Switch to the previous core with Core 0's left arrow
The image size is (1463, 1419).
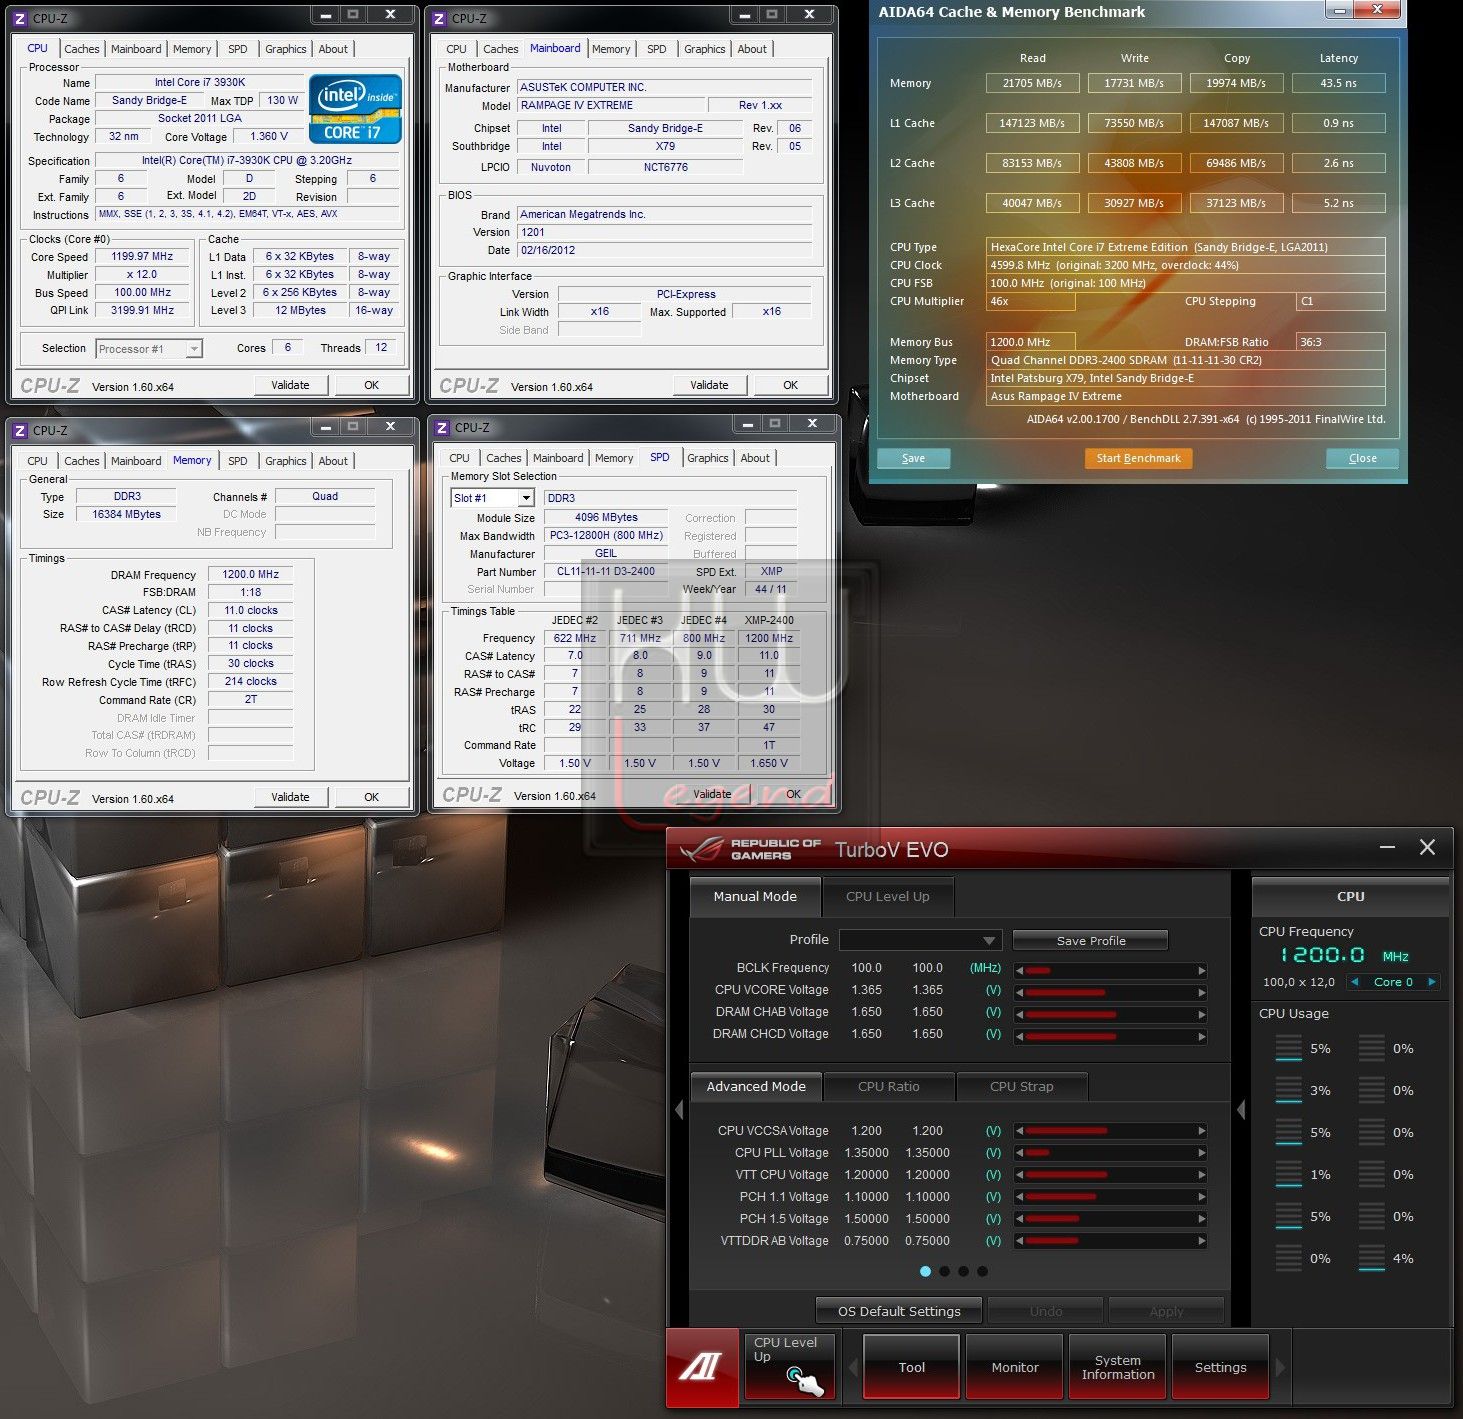(1355, 982)
